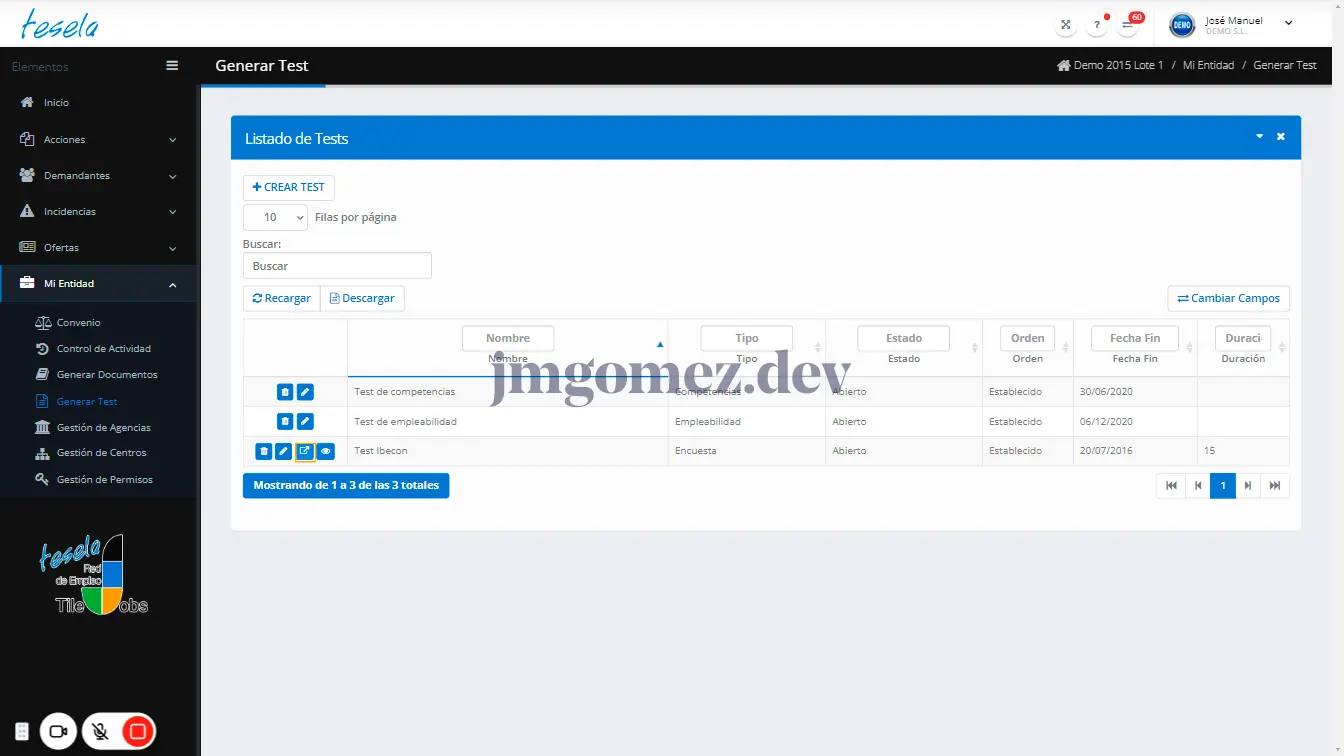This screenshot has width=1344, height=756.
Task: Go to the last page in pagination
Action: (x=1275, y=486)
